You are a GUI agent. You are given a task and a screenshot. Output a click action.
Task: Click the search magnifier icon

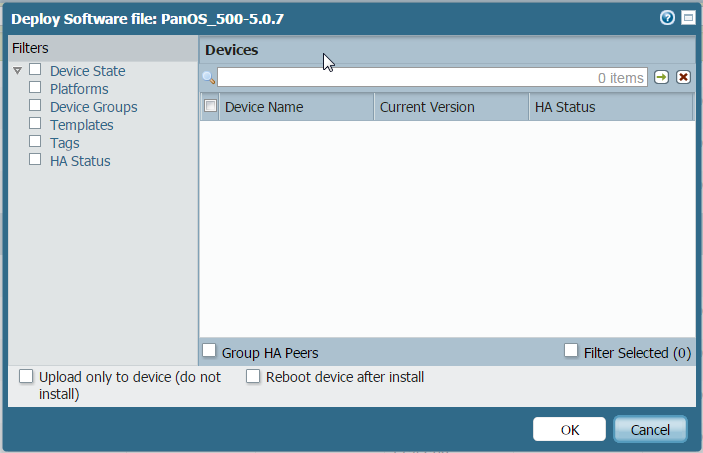click(x=208, y=78)
